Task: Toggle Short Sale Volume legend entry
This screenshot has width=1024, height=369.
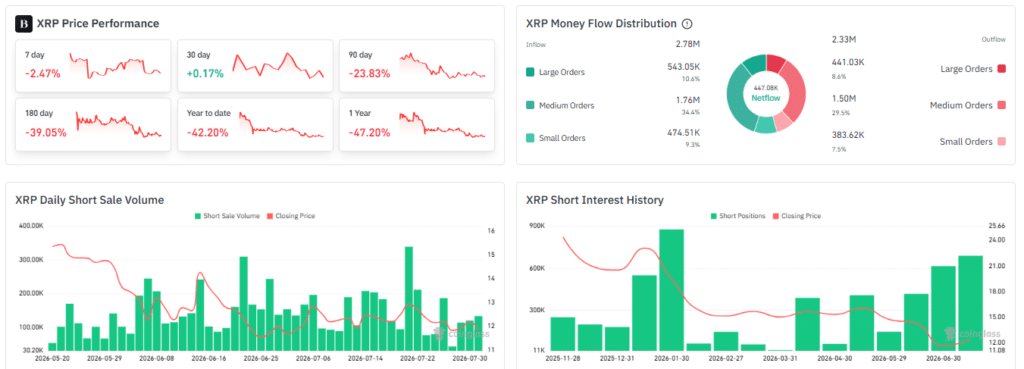Action: point(227,216)
